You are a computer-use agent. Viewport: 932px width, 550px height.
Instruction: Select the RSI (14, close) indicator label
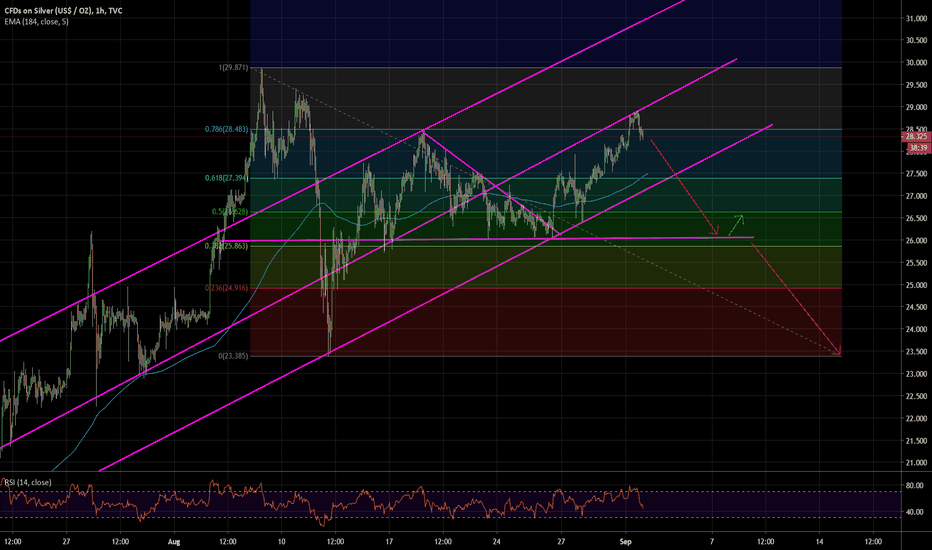point(28,482)
